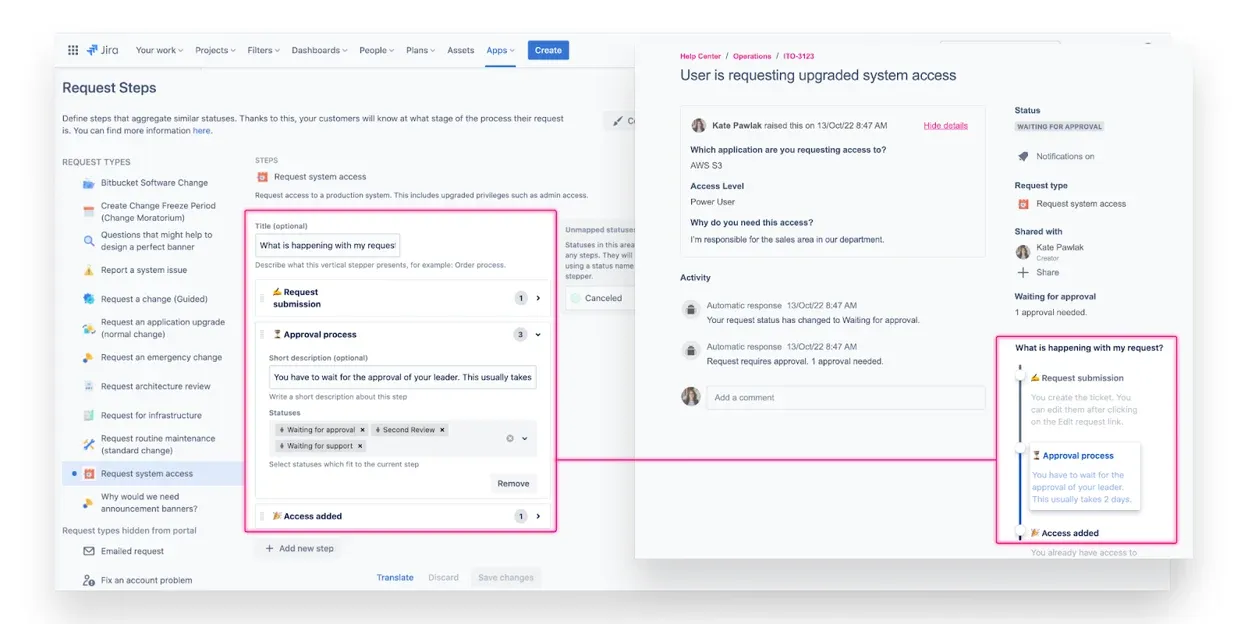Image resolution: width=1248 pixels, height=624 pixels.
Task: Open the Dashboards menu
Action: click(319, 49)
